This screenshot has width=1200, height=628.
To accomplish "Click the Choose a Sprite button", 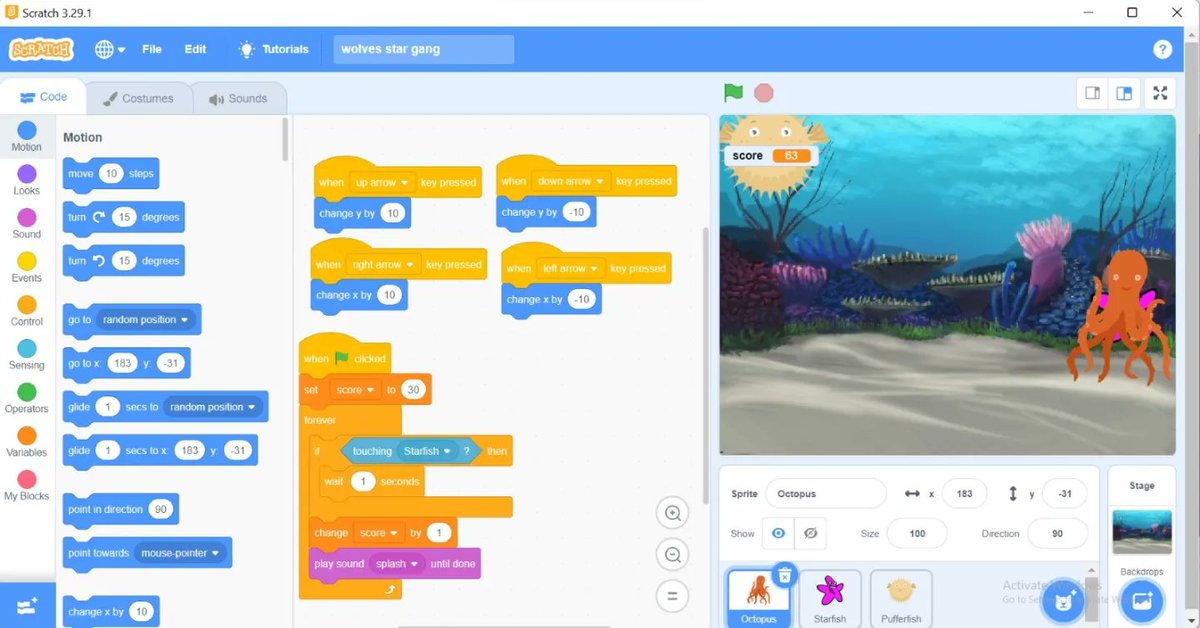I will (x=1065, y=602).
